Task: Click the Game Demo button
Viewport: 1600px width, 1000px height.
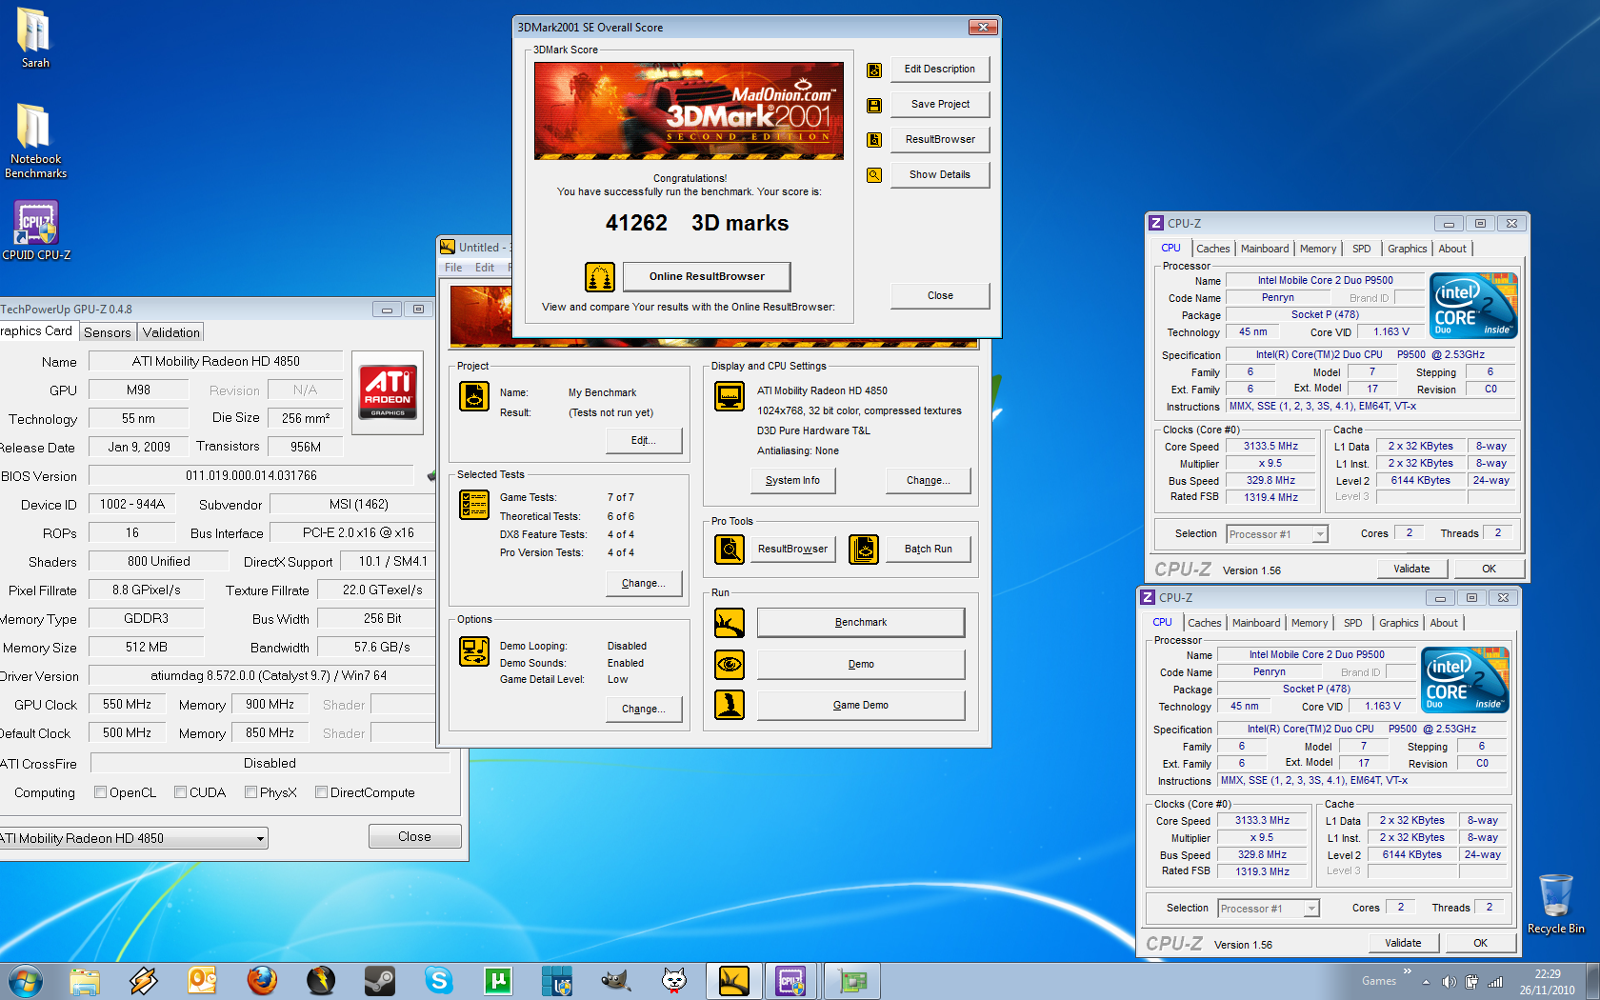Action: (x=860, y=705)
